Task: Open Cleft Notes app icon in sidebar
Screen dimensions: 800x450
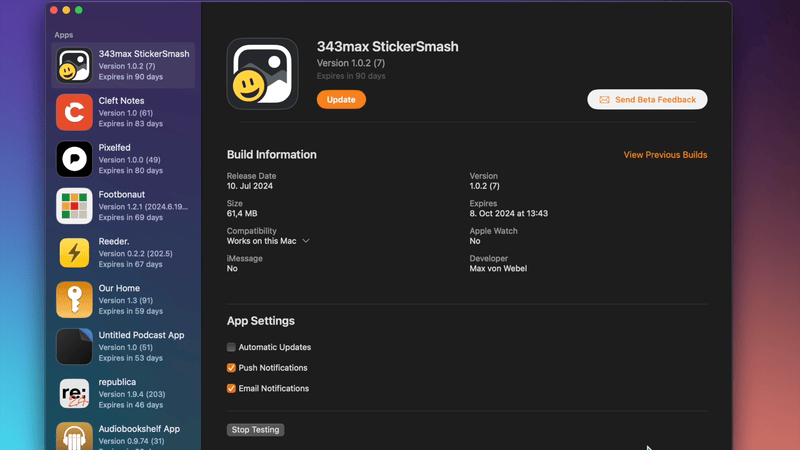Action: click(74, 113)
